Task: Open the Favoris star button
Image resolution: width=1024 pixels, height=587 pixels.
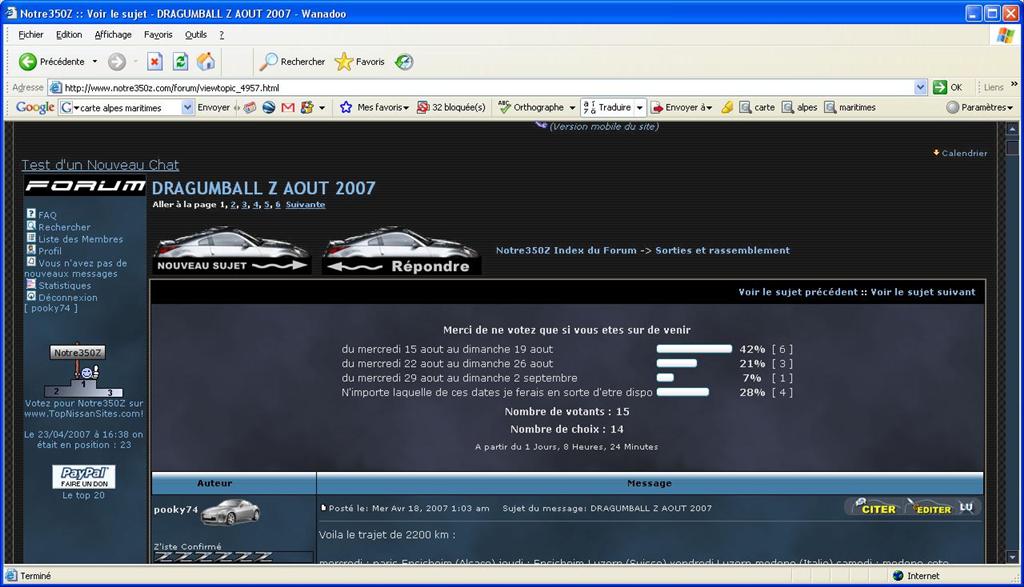Action: 360,62
